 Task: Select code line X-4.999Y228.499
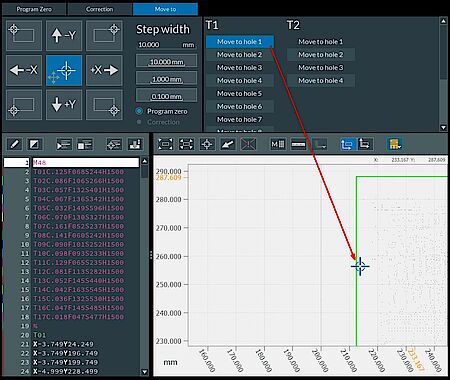(65, 371)
